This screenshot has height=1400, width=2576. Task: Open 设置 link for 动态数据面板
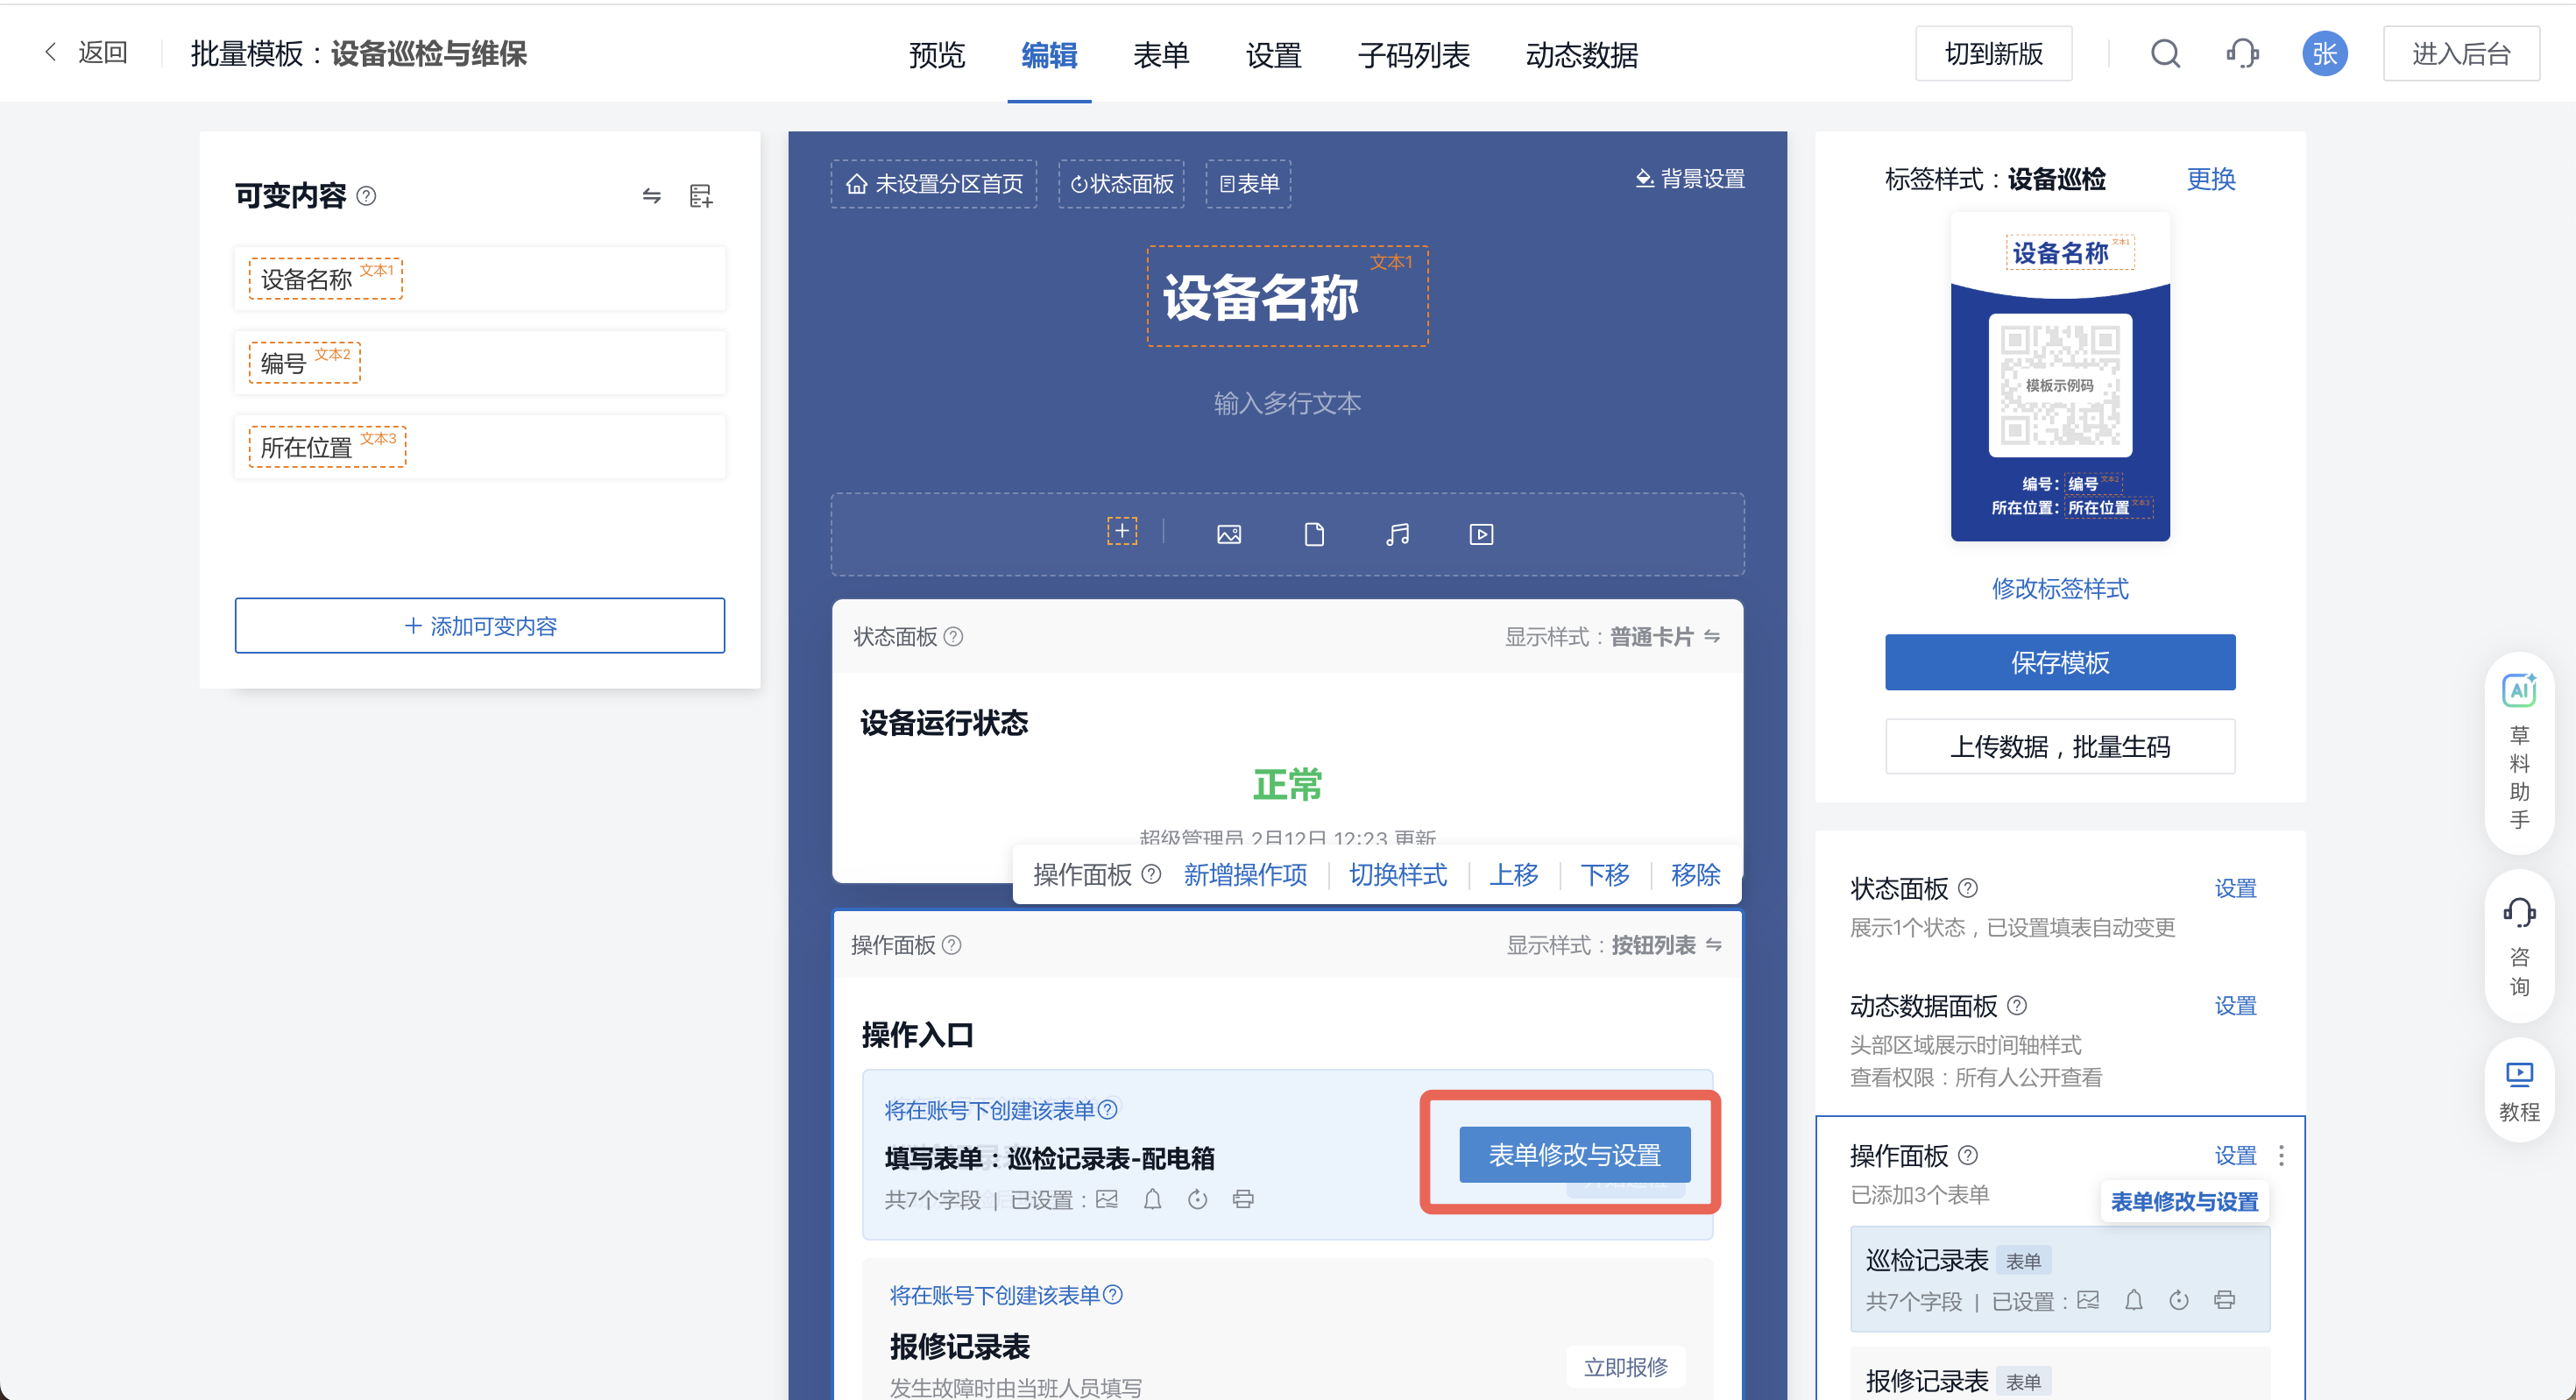tap(2236, 1005)
